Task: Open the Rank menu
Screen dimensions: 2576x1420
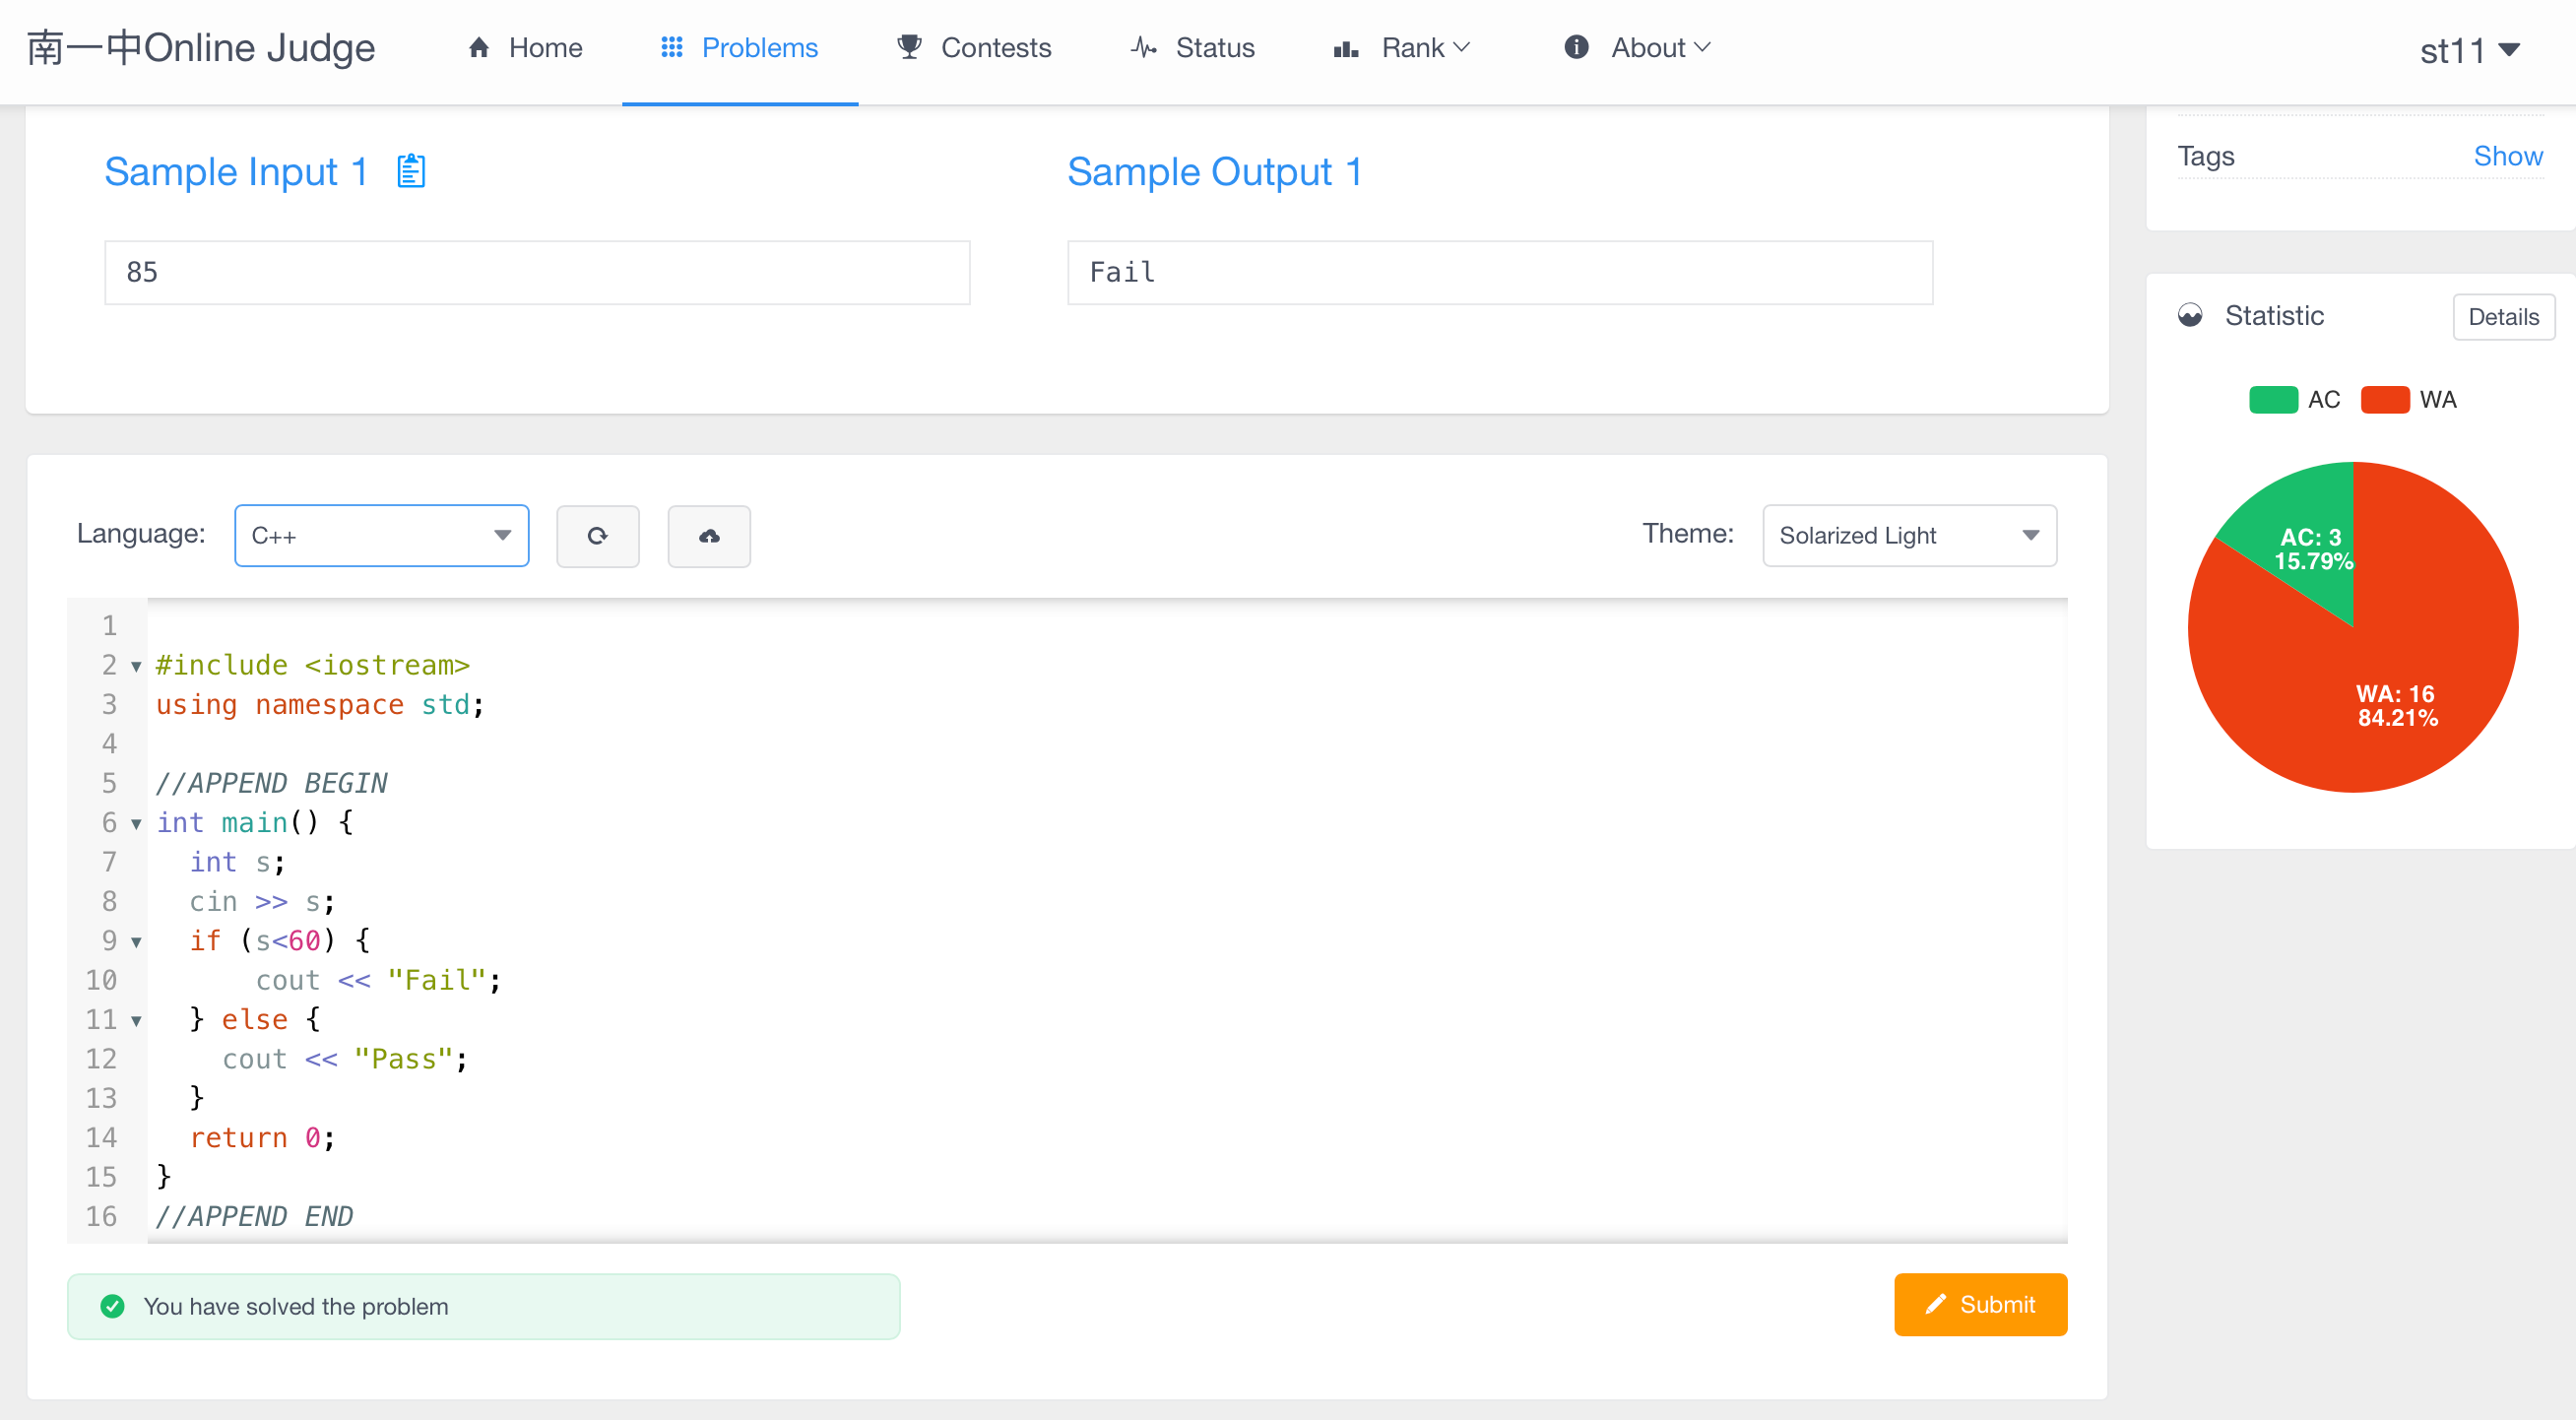Action: click(x=1401, y=47)
